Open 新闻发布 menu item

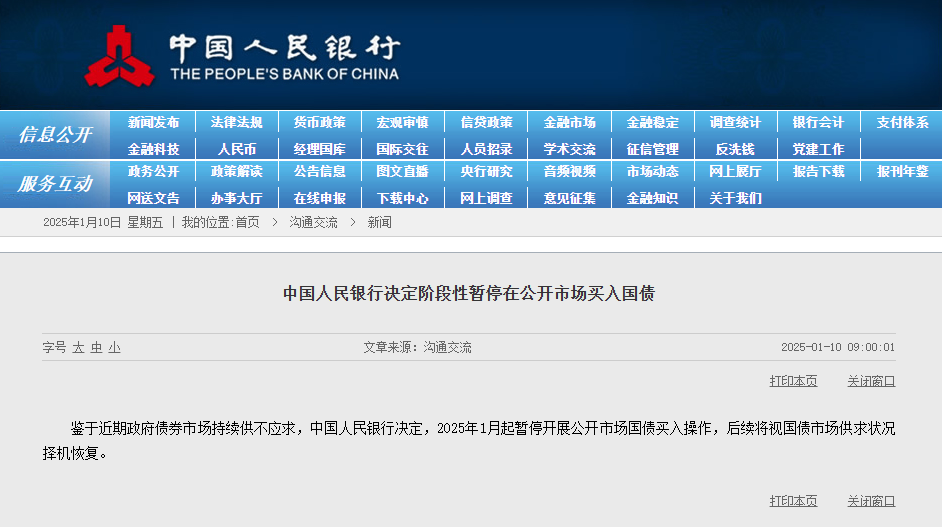point(153,123)
